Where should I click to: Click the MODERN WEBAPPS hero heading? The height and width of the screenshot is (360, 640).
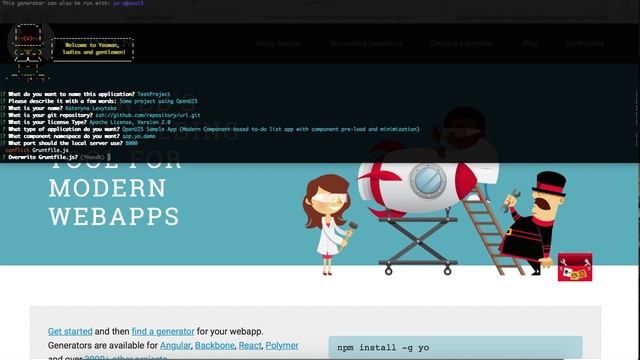click(114, 202)
